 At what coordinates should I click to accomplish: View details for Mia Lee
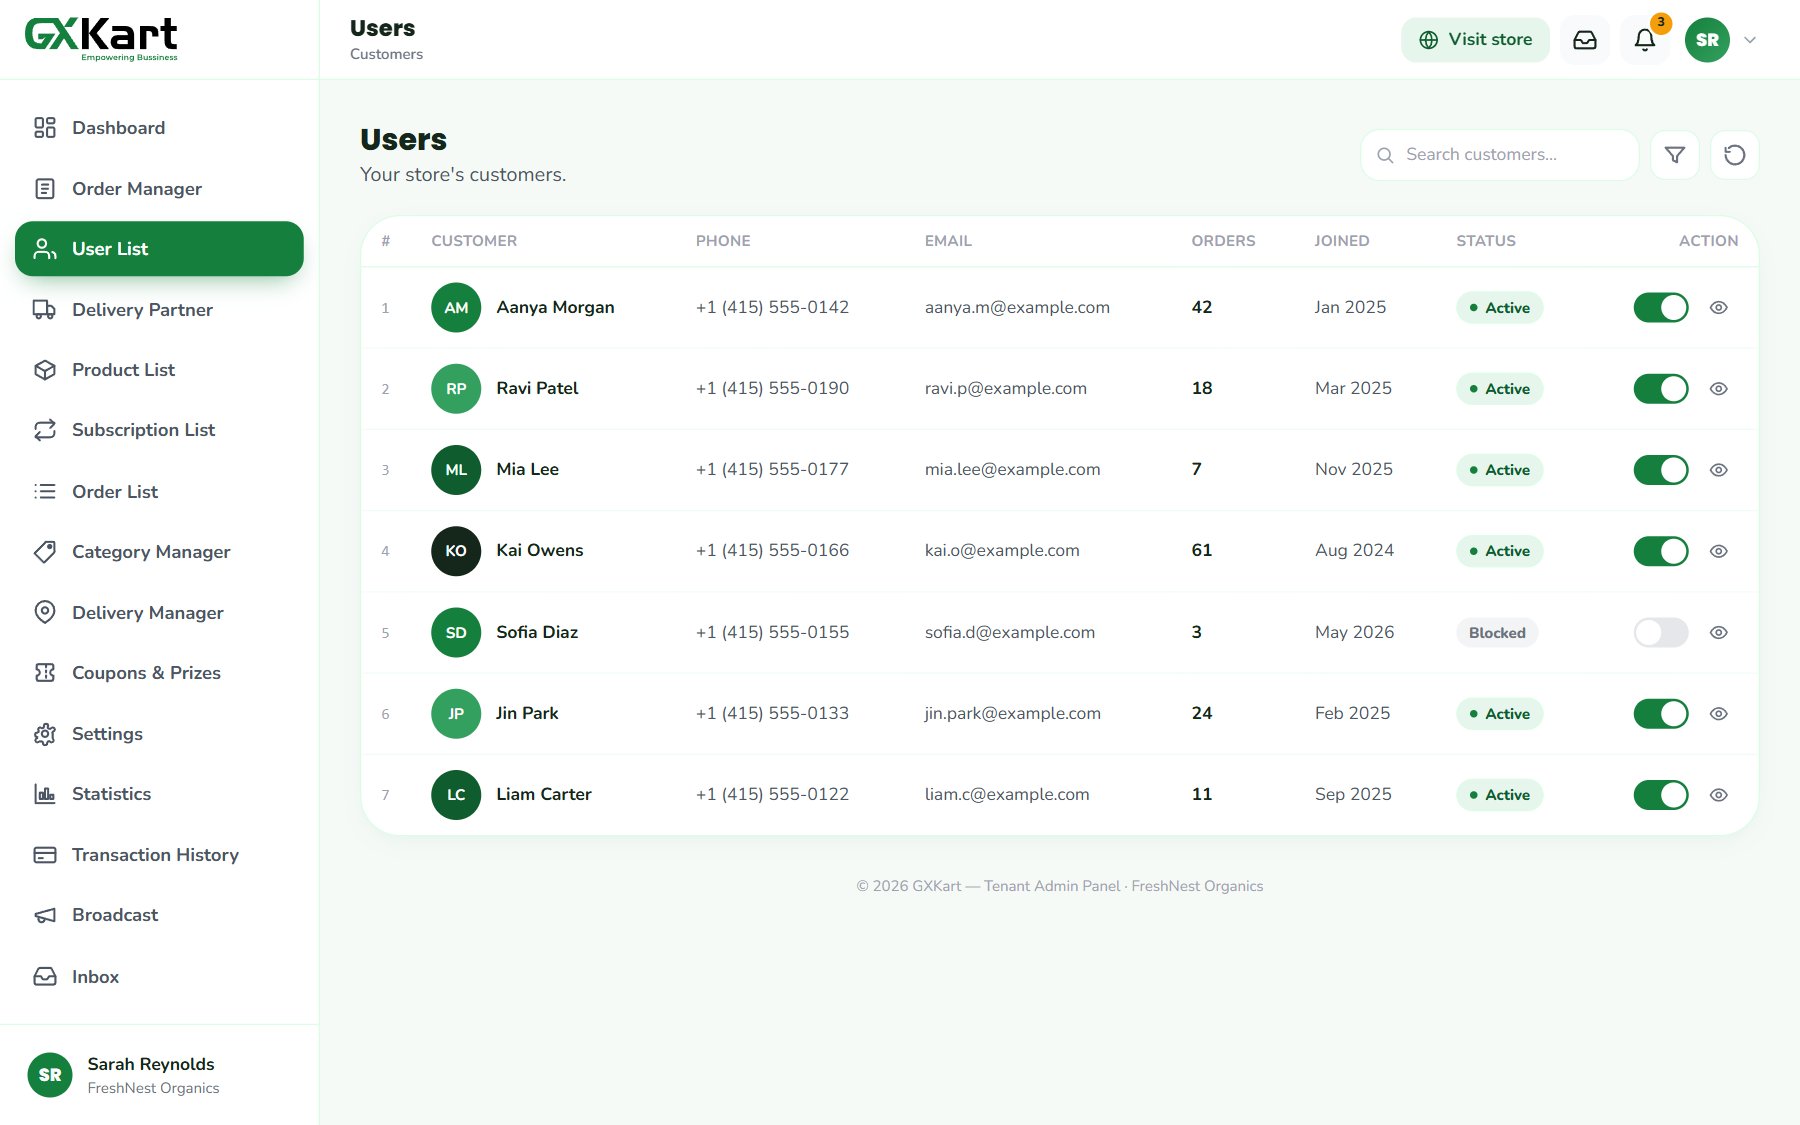(1719, 470)
